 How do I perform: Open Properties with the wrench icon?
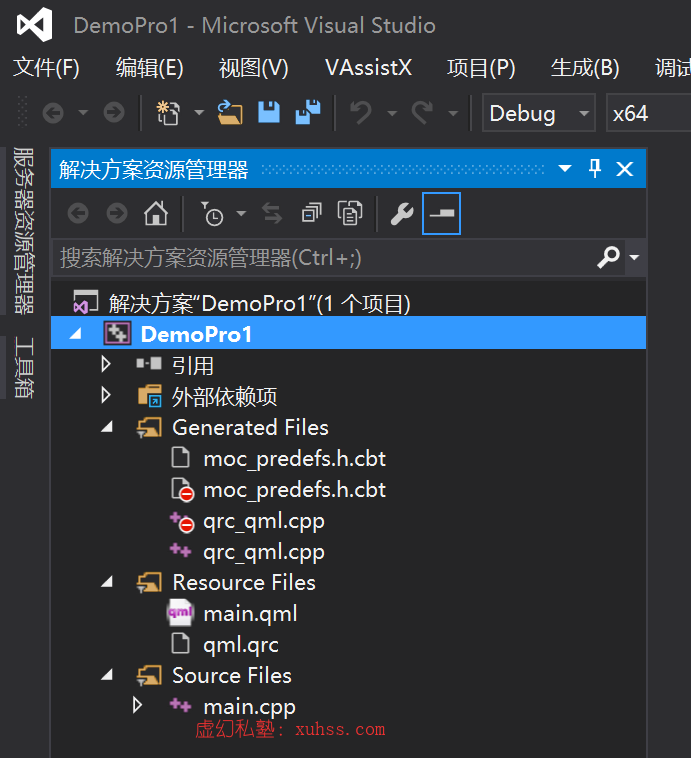point(402,214)
